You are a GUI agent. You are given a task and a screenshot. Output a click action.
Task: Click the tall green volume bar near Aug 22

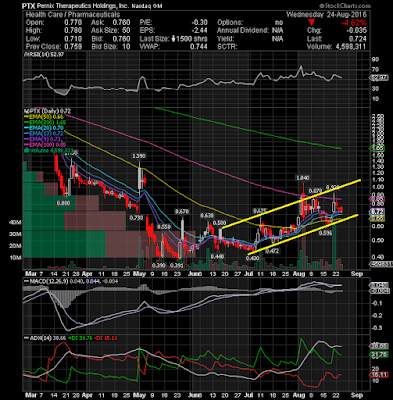[334, 246]
